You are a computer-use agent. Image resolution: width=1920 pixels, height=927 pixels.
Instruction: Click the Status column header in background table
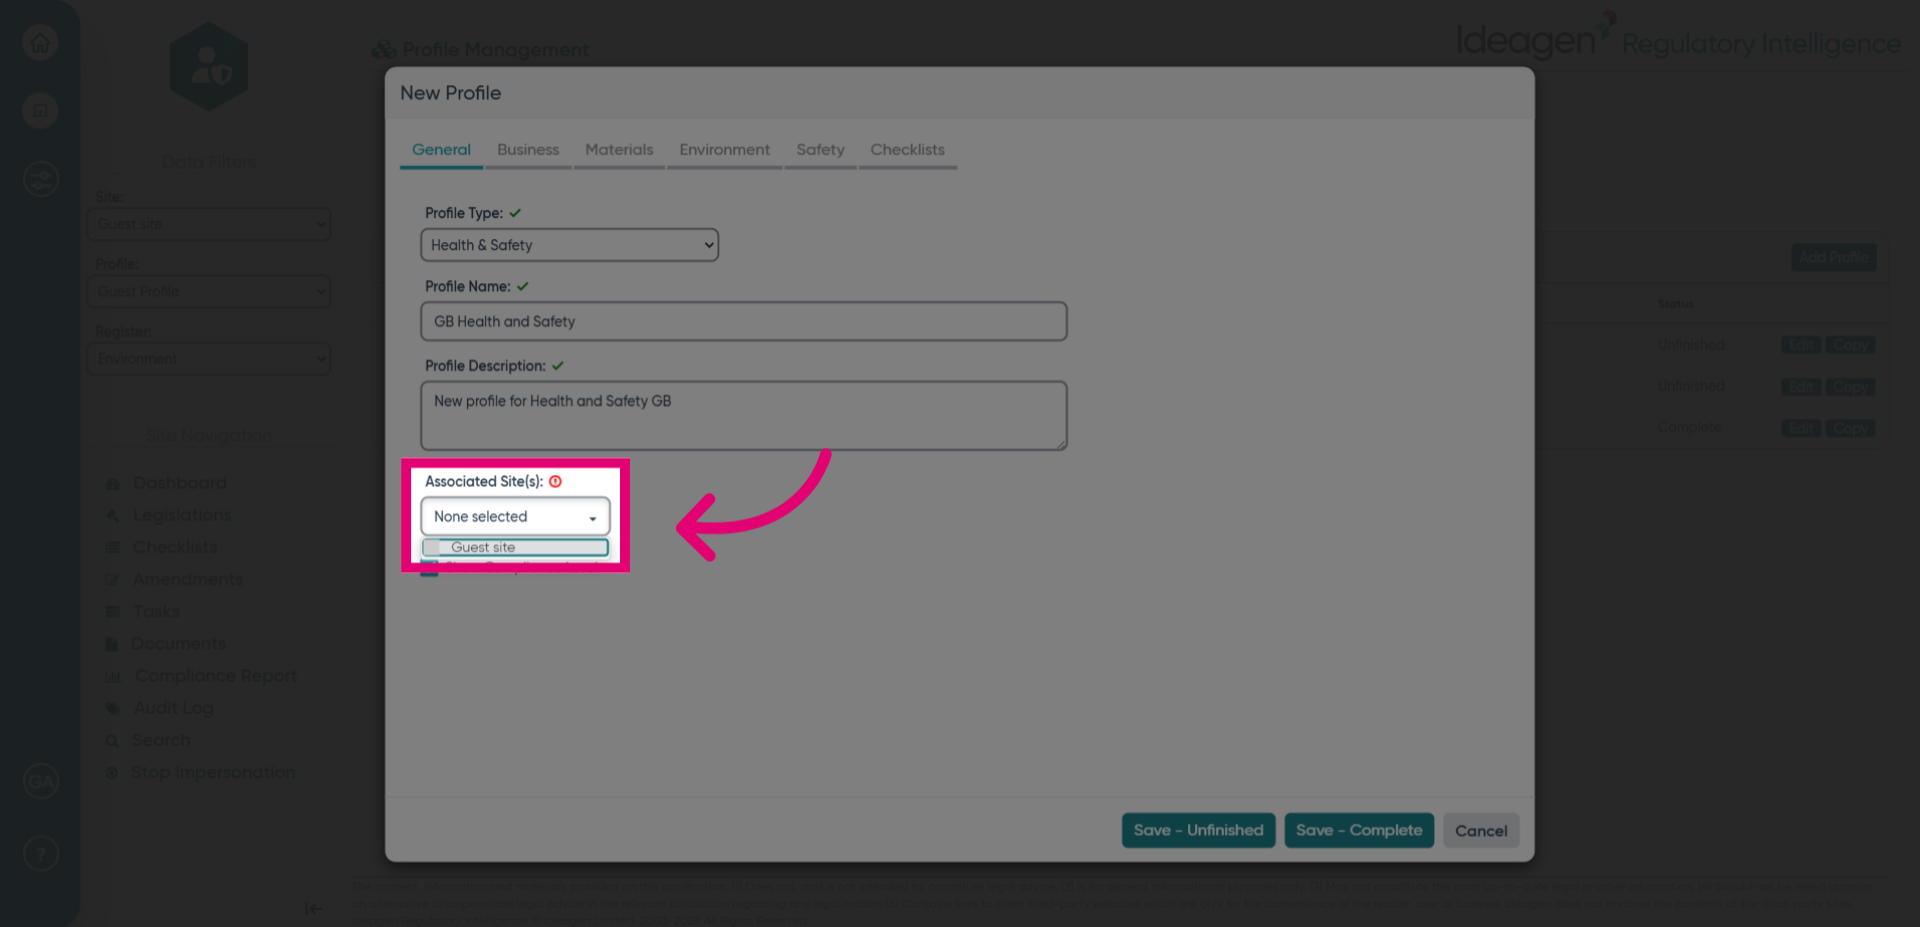(1675, 304)
